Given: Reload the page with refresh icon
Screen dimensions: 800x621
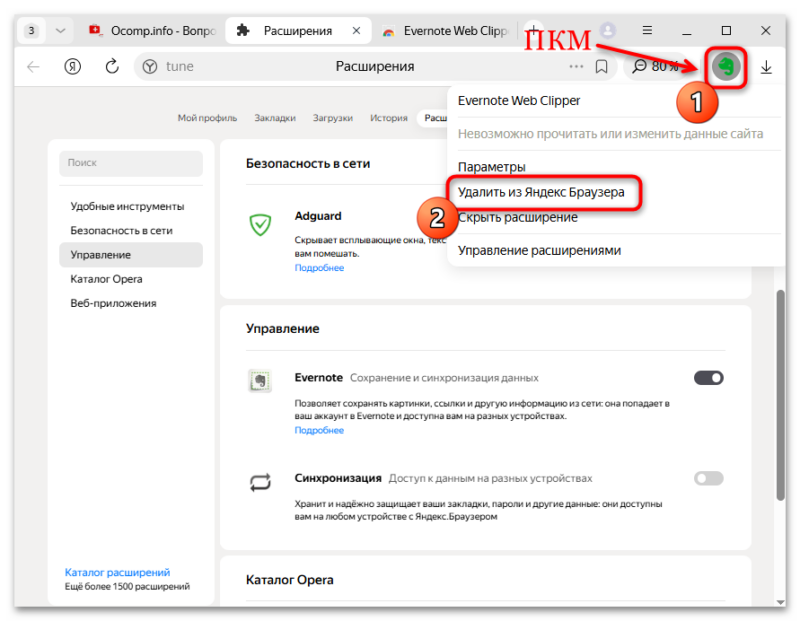Looking at the screenshot, I should pyautogui.click(x=112, y=66).
